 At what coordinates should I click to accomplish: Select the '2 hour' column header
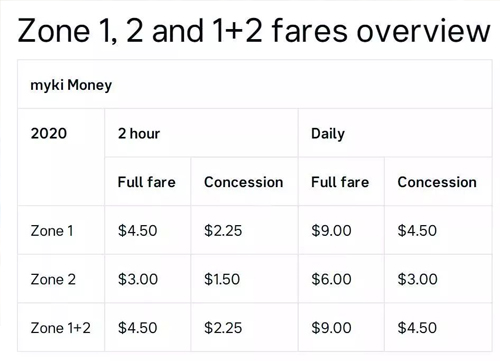(x=139, y=133)
